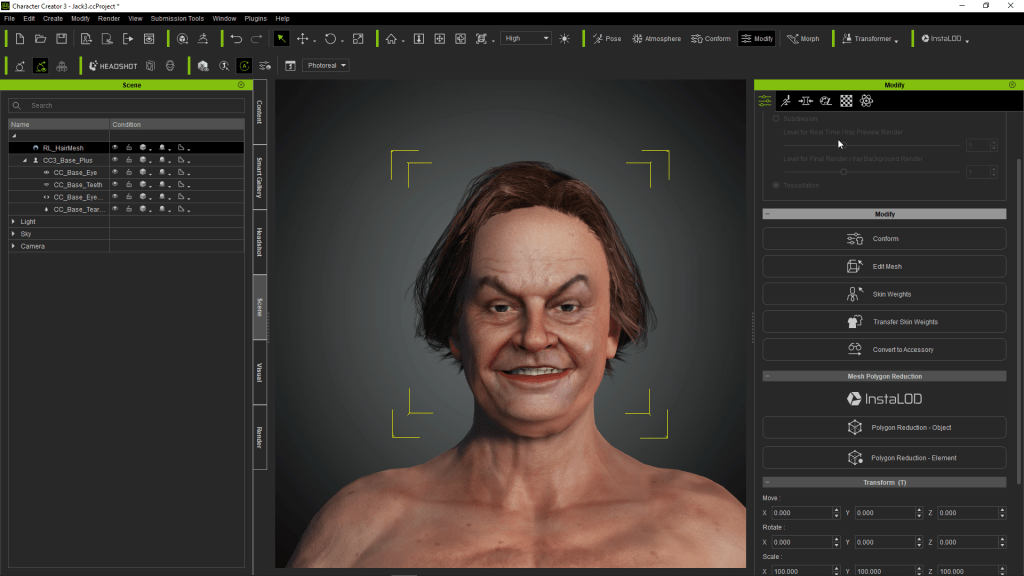Select the Tessellation radio button
Image resolution: width=1024 pixels, height=576 pixels.
coord(776,185)
